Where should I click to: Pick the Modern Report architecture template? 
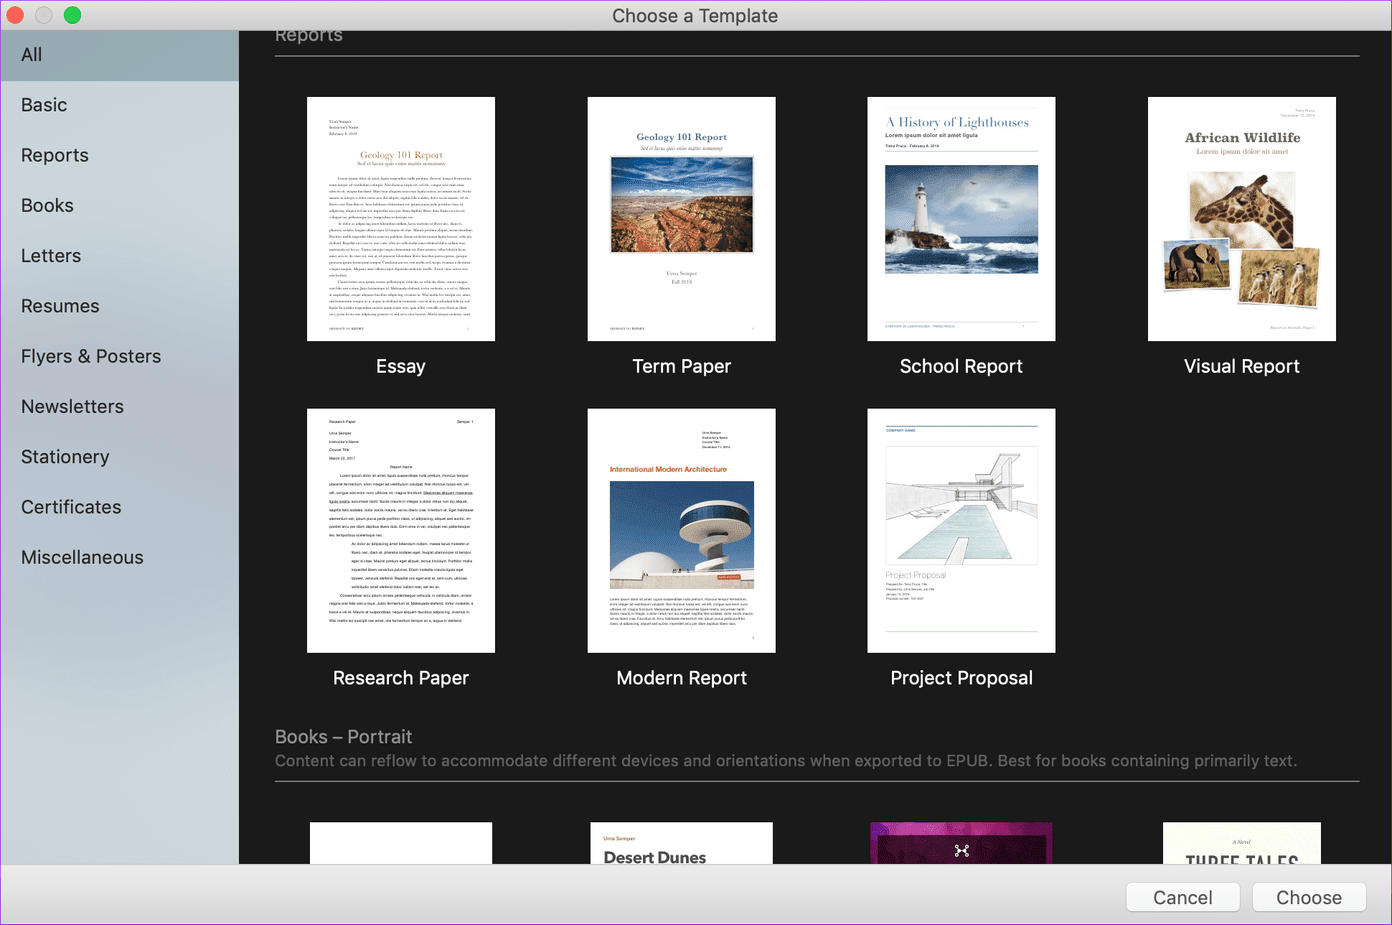point(682,531)
